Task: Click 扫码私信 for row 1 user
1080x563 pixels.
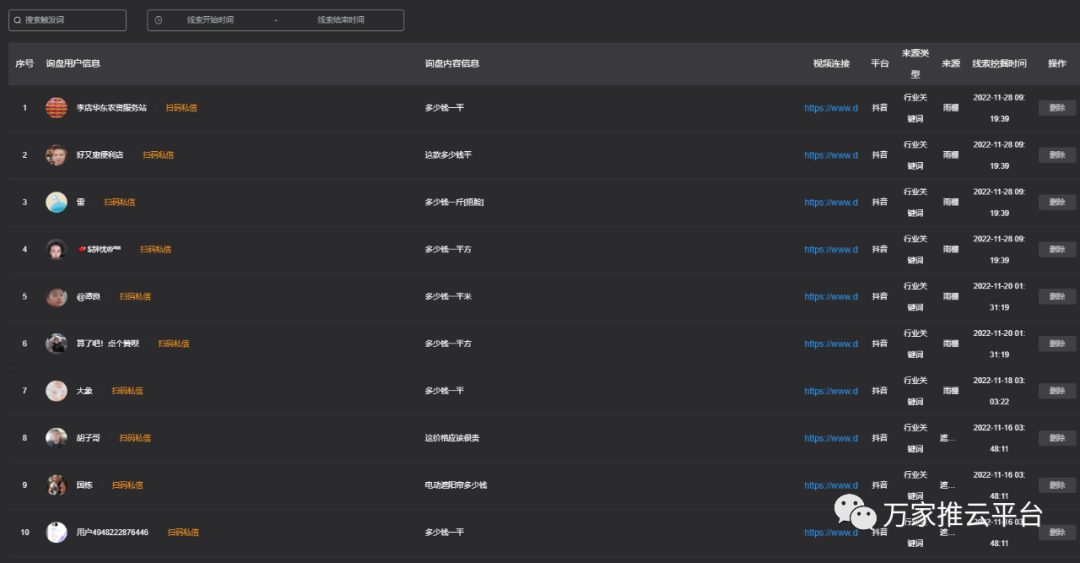Action: [181, 108]
